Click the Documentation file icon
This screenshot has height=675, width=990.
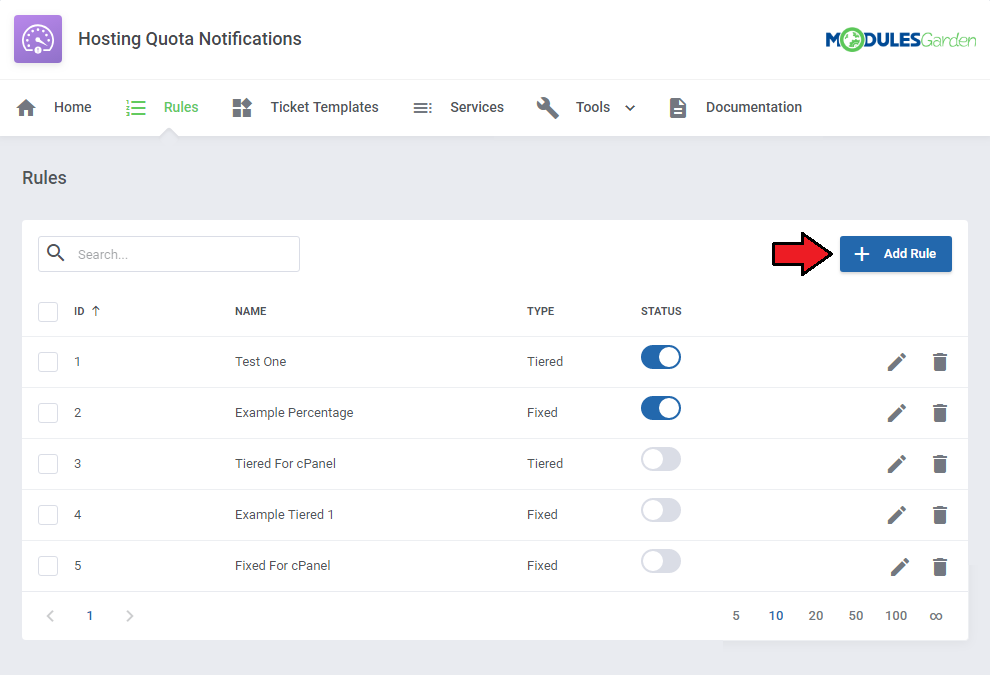[x=677, y=108]
